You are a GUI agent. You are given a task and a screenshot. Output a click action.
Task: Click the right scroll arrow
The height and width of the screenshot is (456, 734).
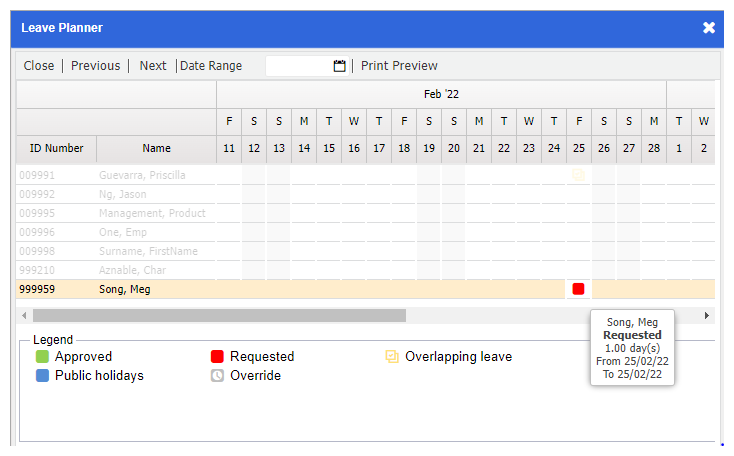coord(707,316)
